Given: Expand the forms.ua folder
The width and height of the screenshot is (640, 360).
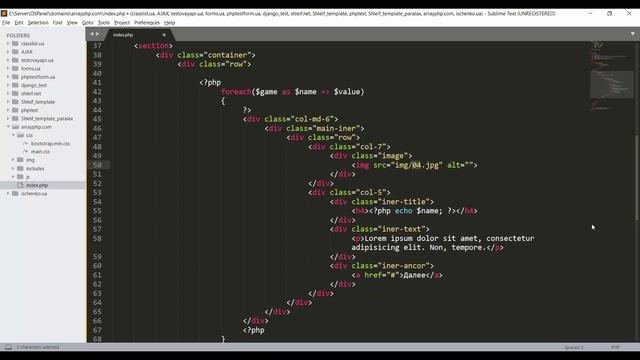Looking at the screenshot, I should pyautogui.click(x=8, y=69).
